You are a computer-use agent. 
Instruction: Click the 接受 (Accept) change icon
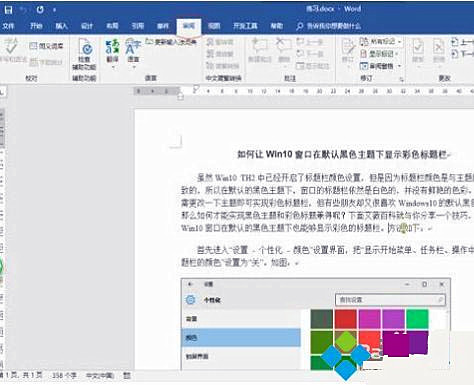[x=418, y=47]
